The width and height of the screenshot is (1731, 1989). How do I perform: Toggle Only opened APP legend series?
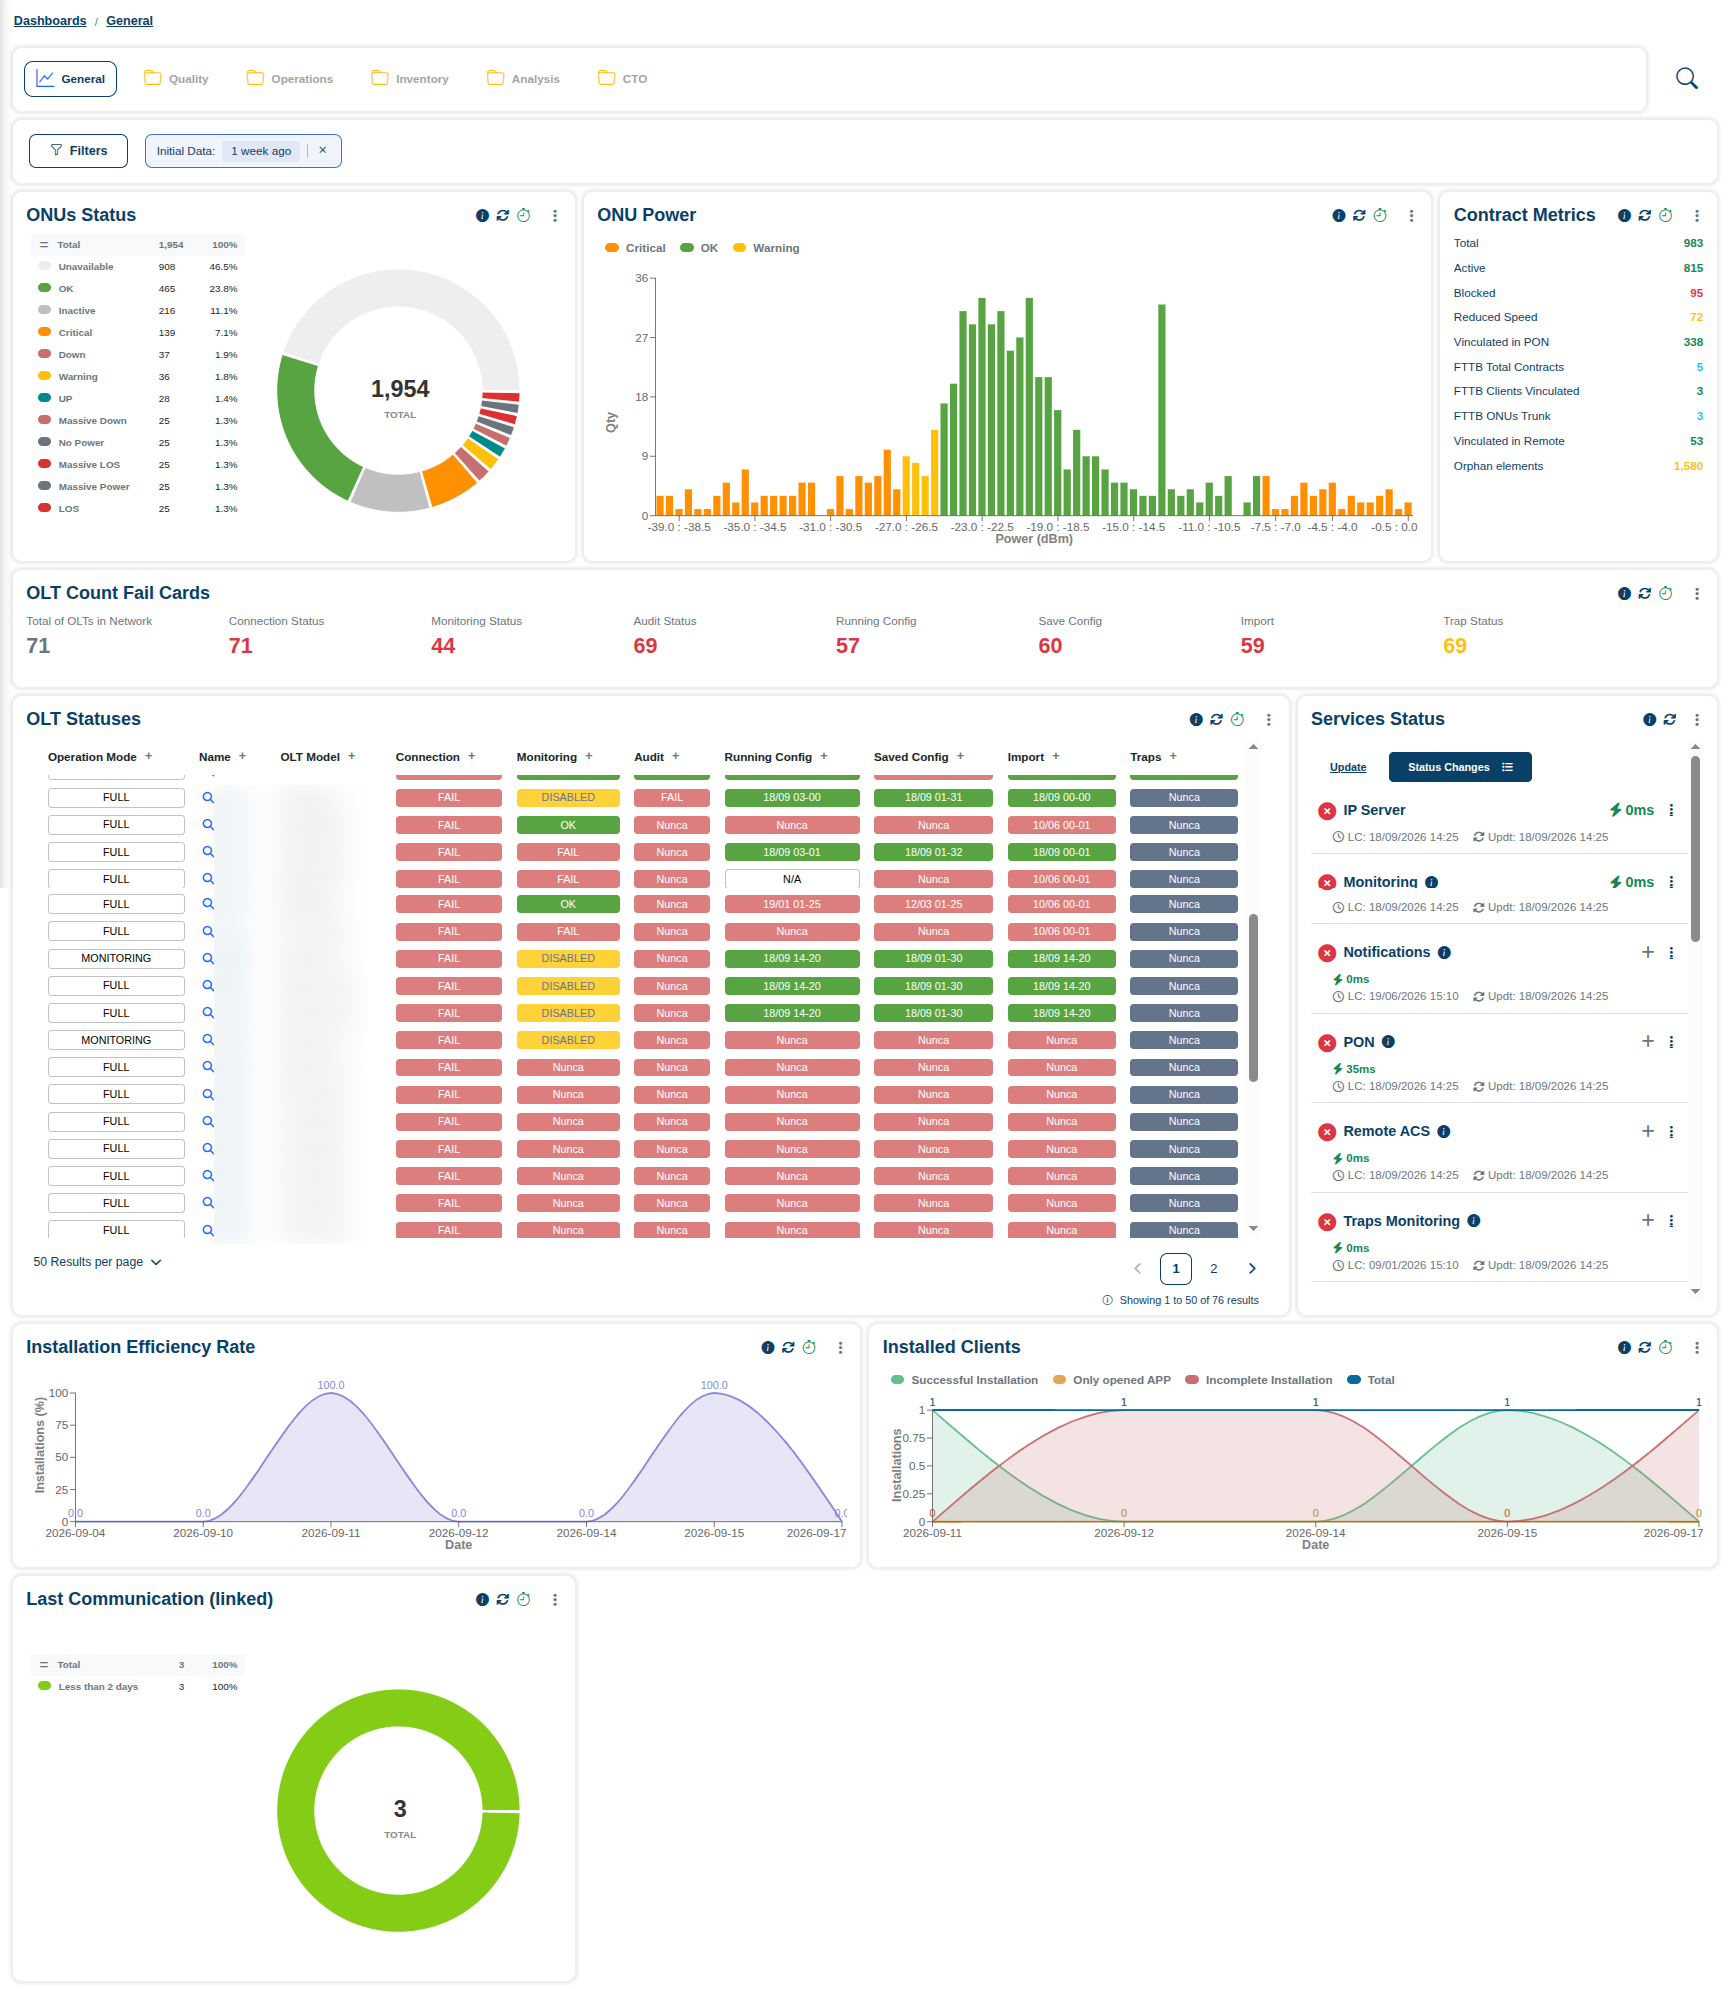pos(1111,1380)
